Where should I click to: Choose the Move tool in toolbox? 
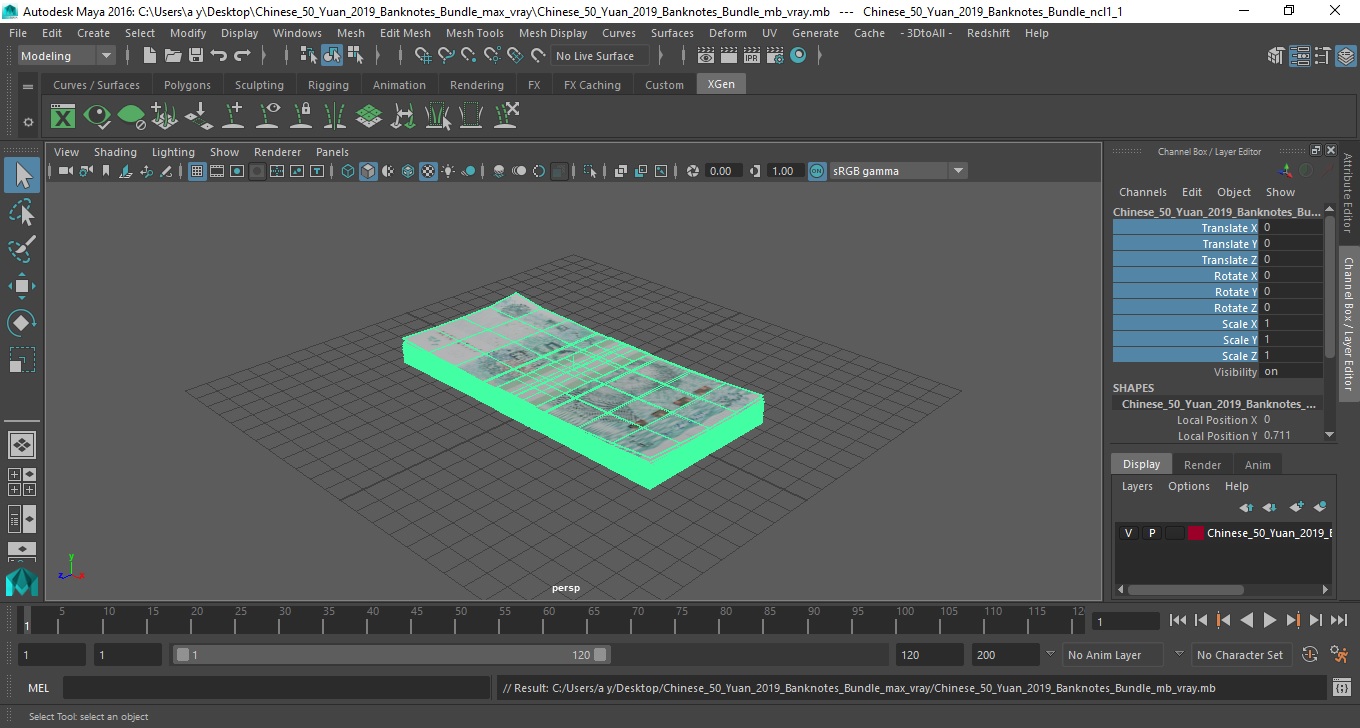tap(22, 287)
